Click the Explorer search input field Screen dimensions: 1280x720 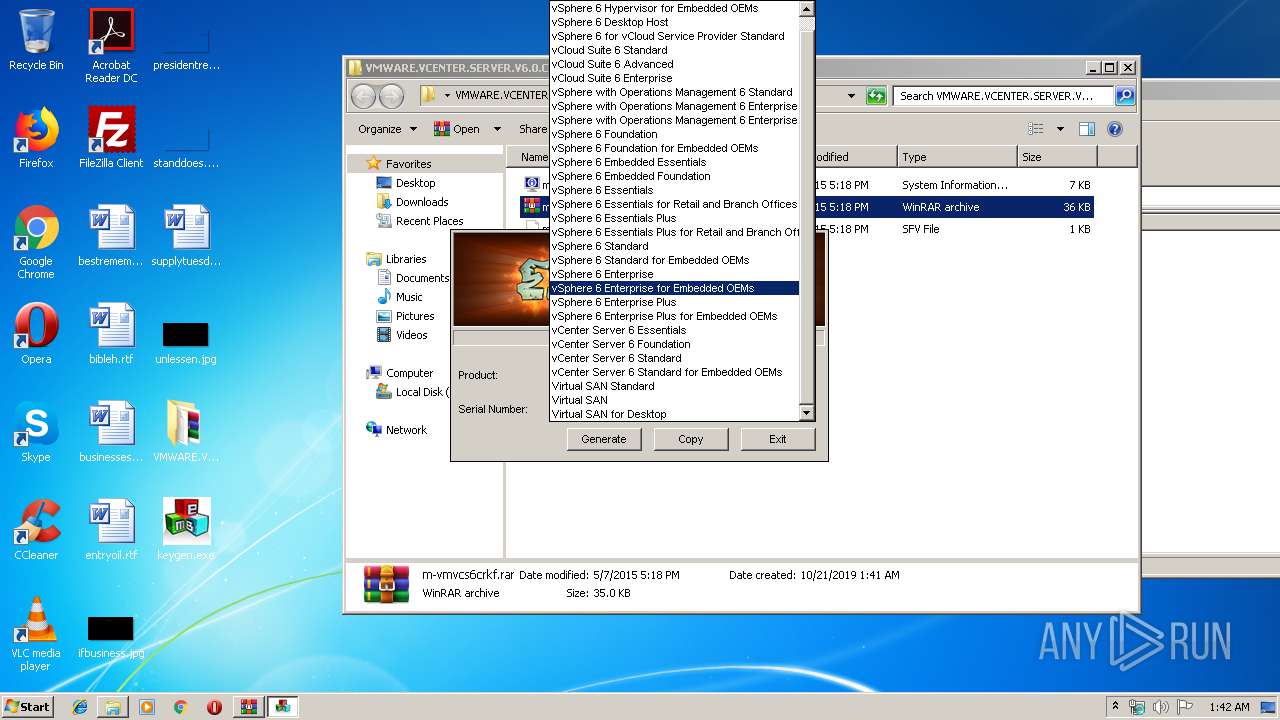1003,96
